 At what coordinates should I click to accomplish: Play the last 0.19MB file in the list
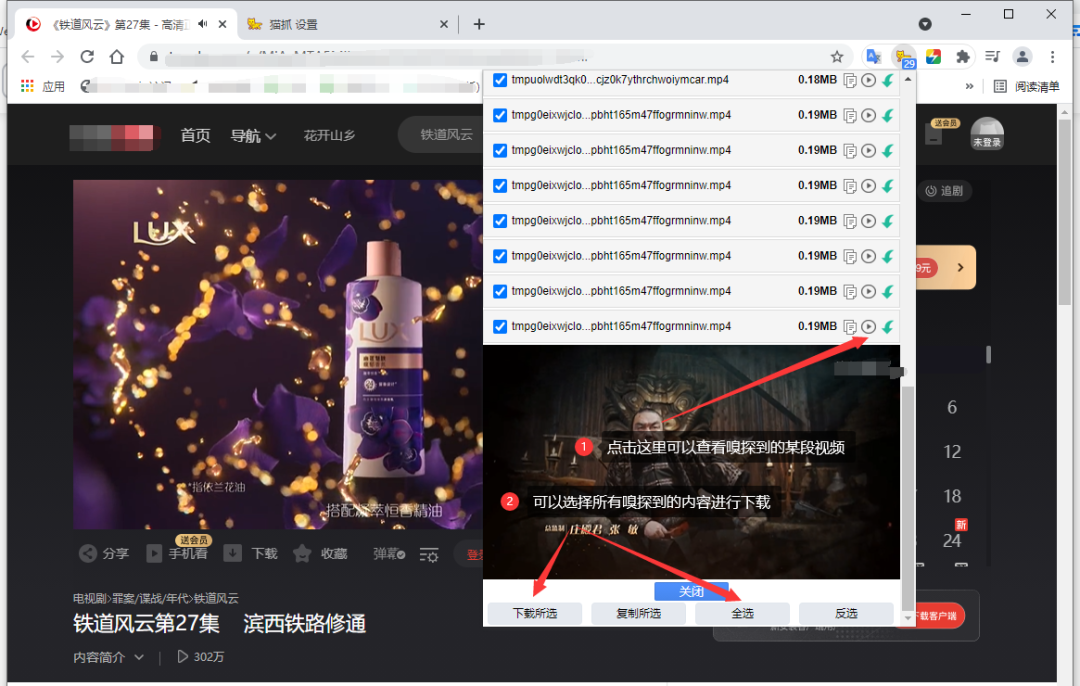point(869,326)
